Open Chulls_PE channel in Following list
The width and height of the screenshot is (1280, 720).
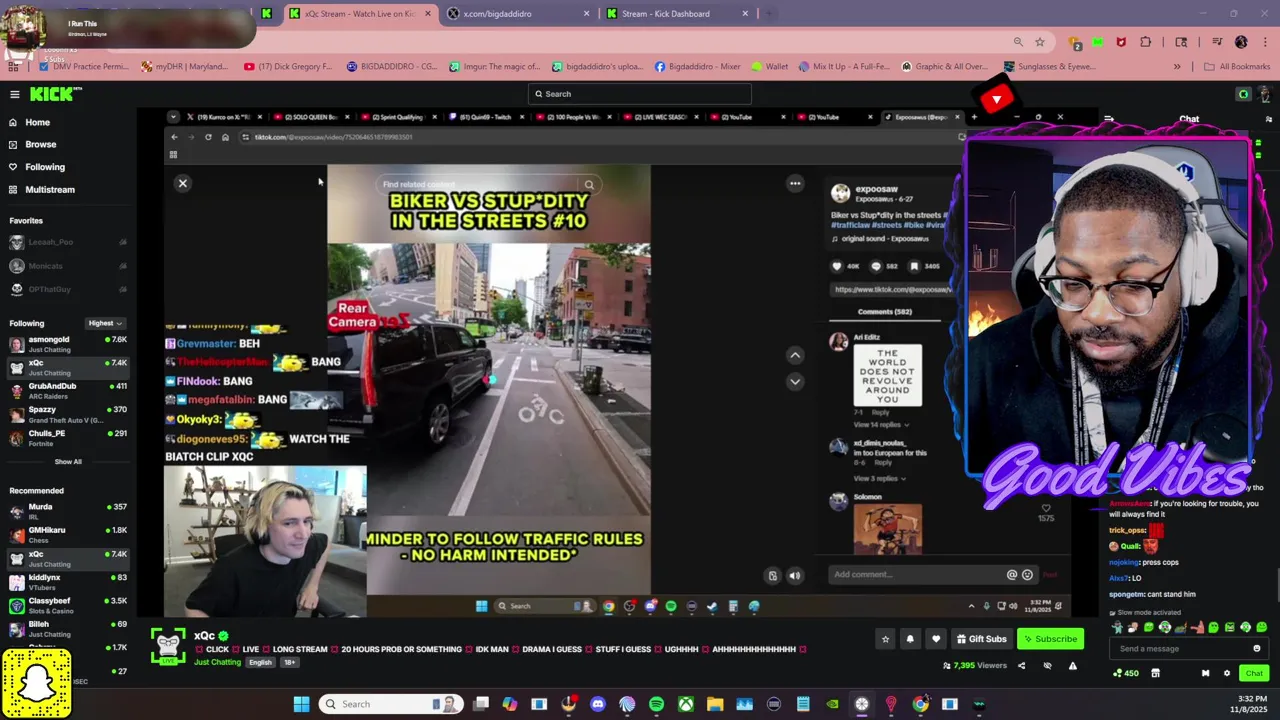pos(68,437)
